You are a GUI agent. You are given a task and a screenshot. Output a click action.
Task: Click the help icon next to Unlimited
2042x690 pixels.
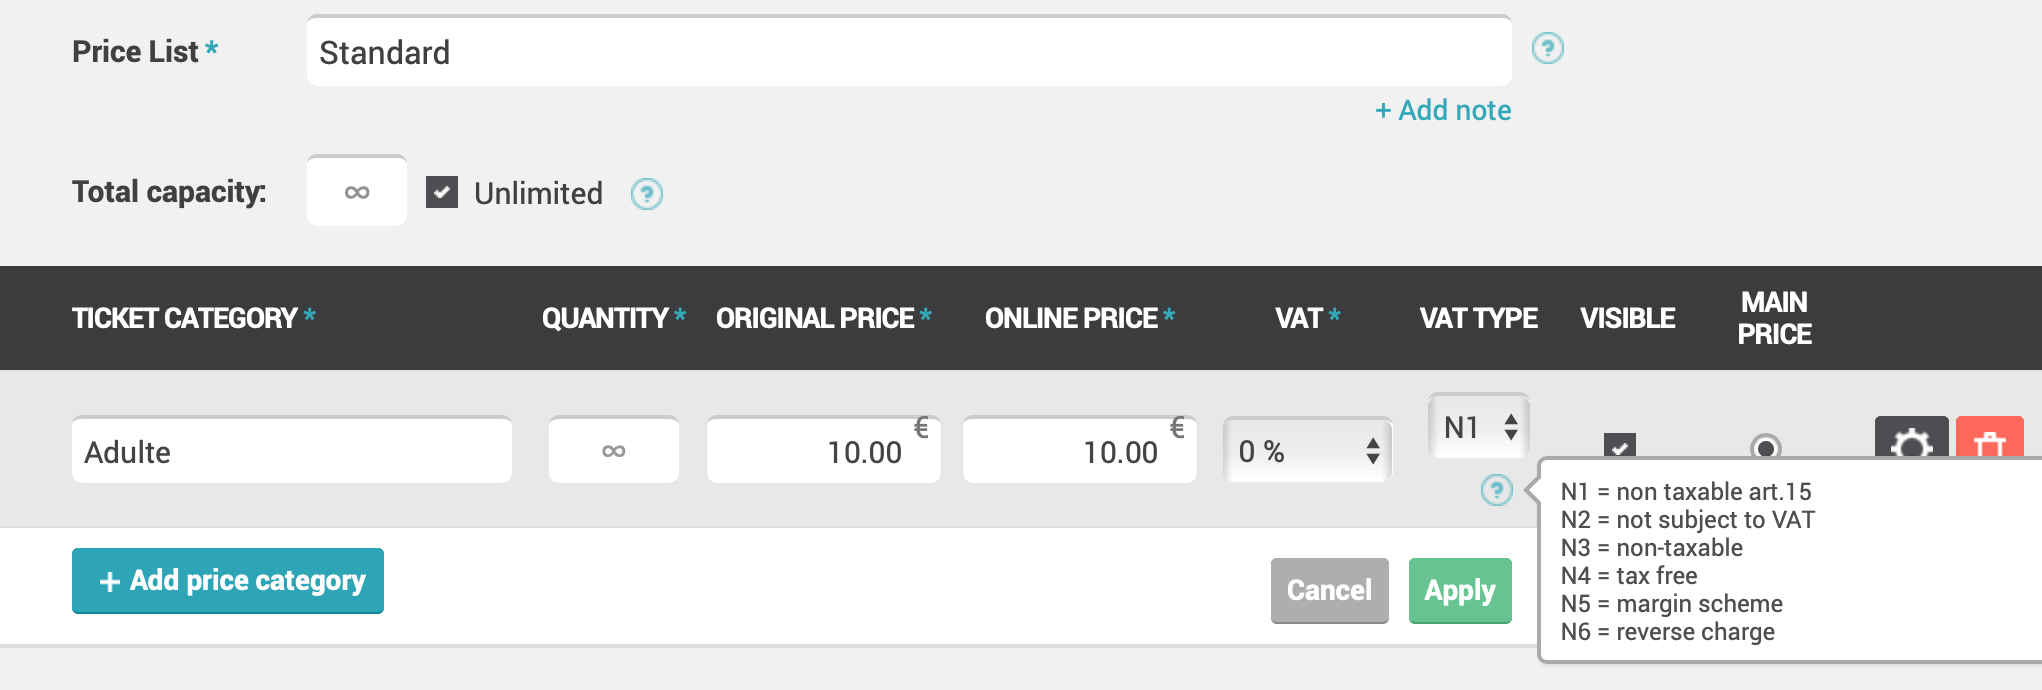[x=647, y=194]
